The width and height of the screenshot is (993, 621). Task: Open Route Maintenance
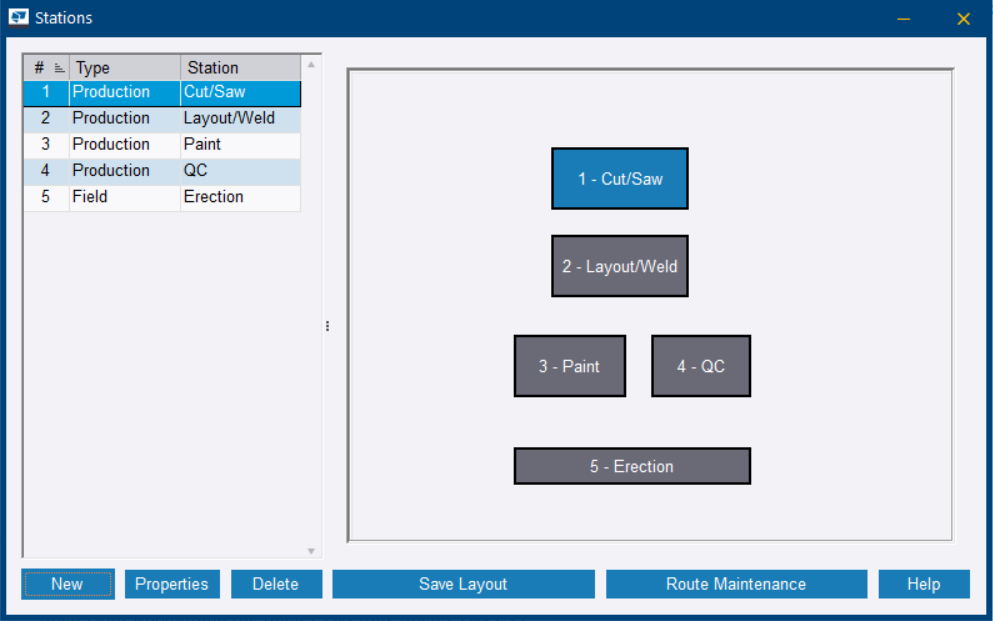pyautogui.click(x=735, y=584)
